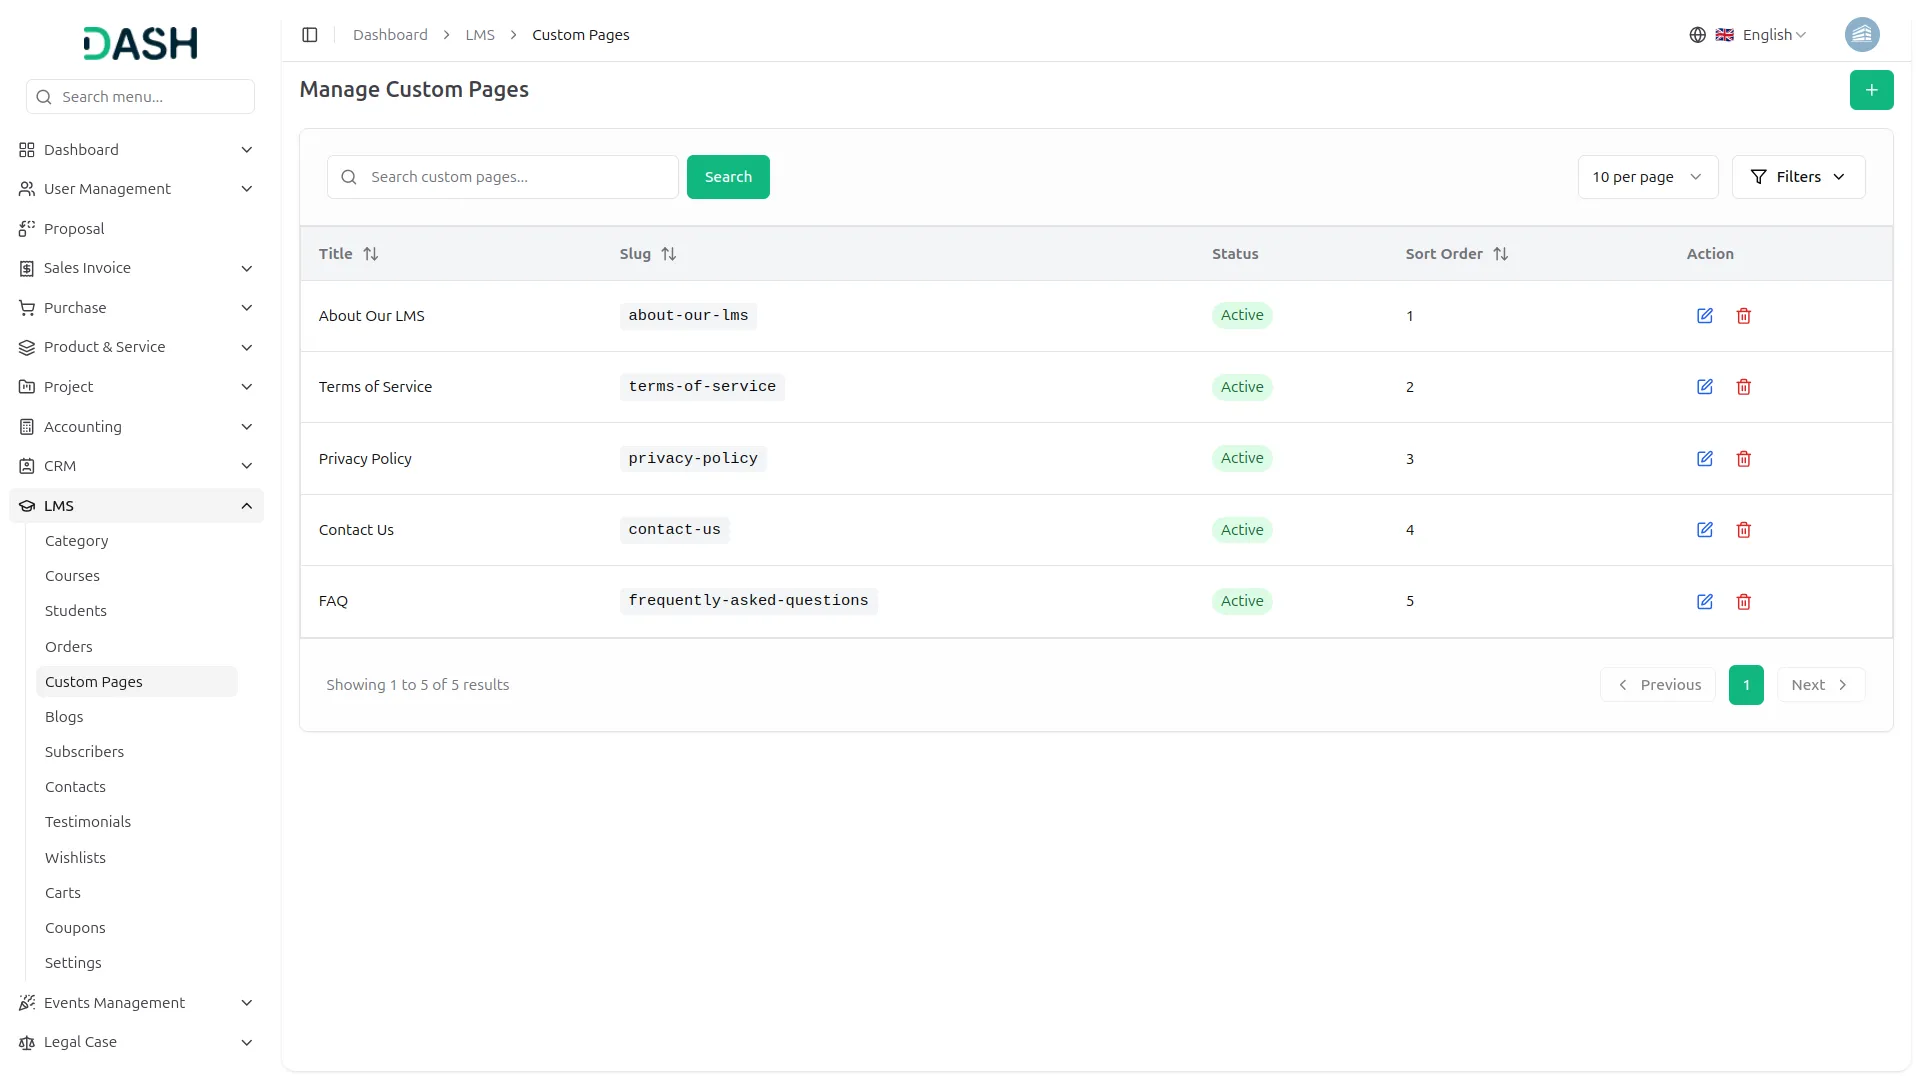Toggle the sidebar panel icon

(310, 35)
